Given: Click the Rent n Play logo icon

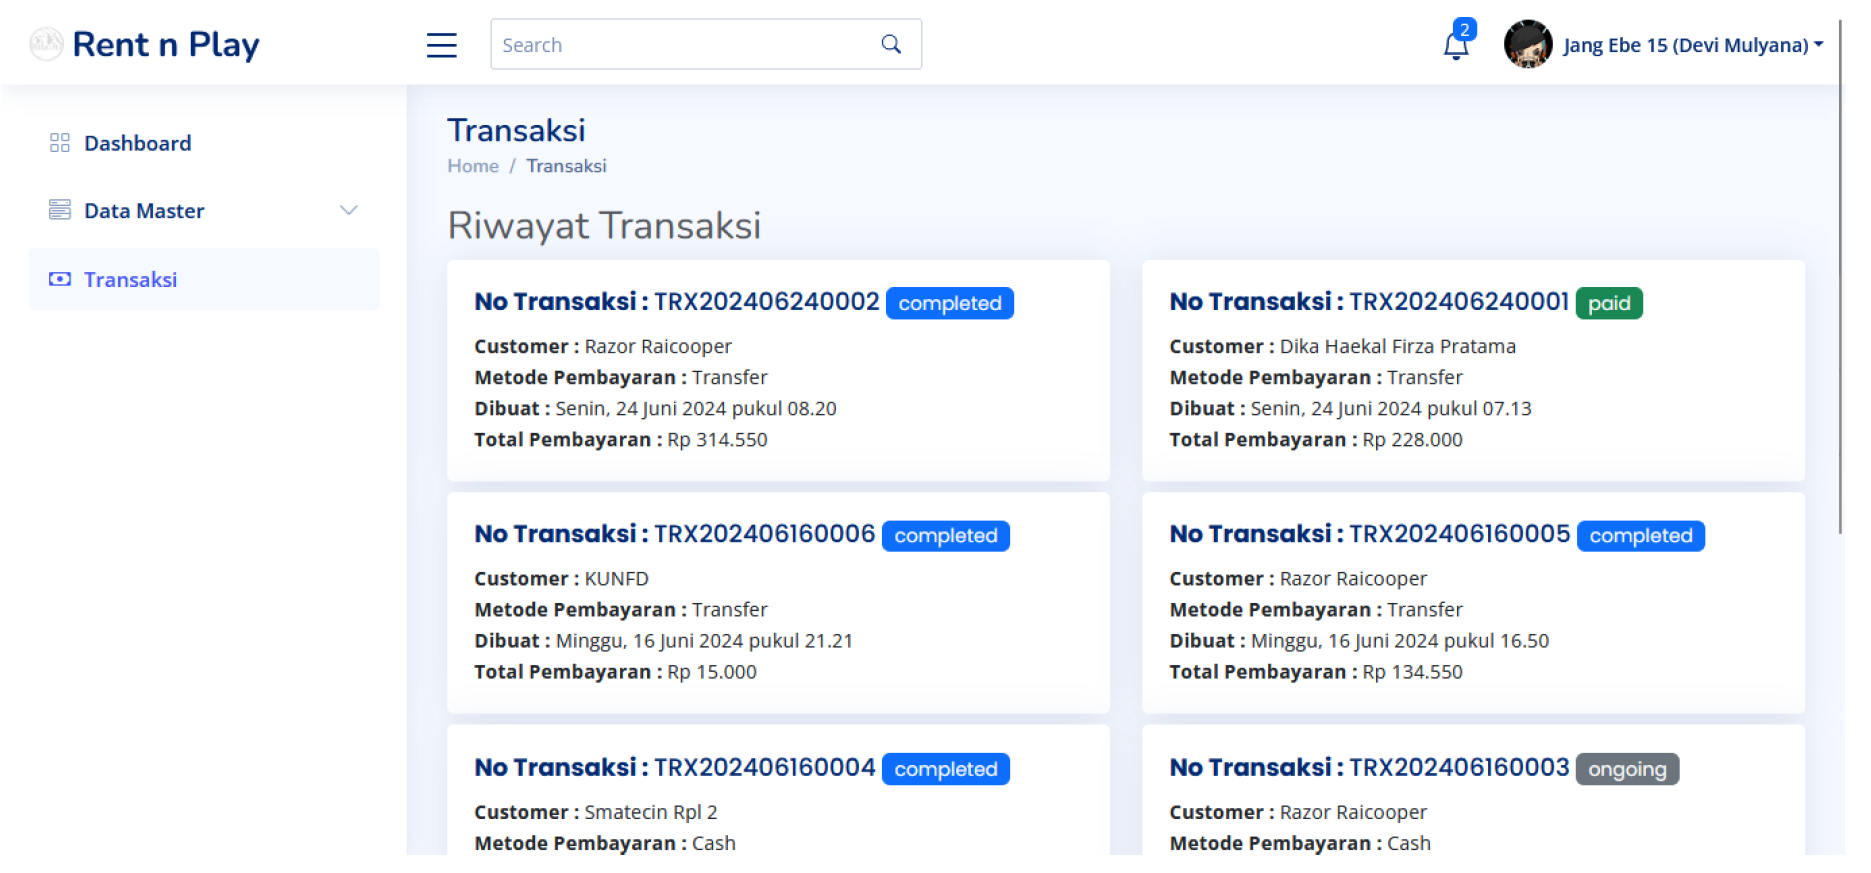Looking at the screenshot, I should click(46, 44).
